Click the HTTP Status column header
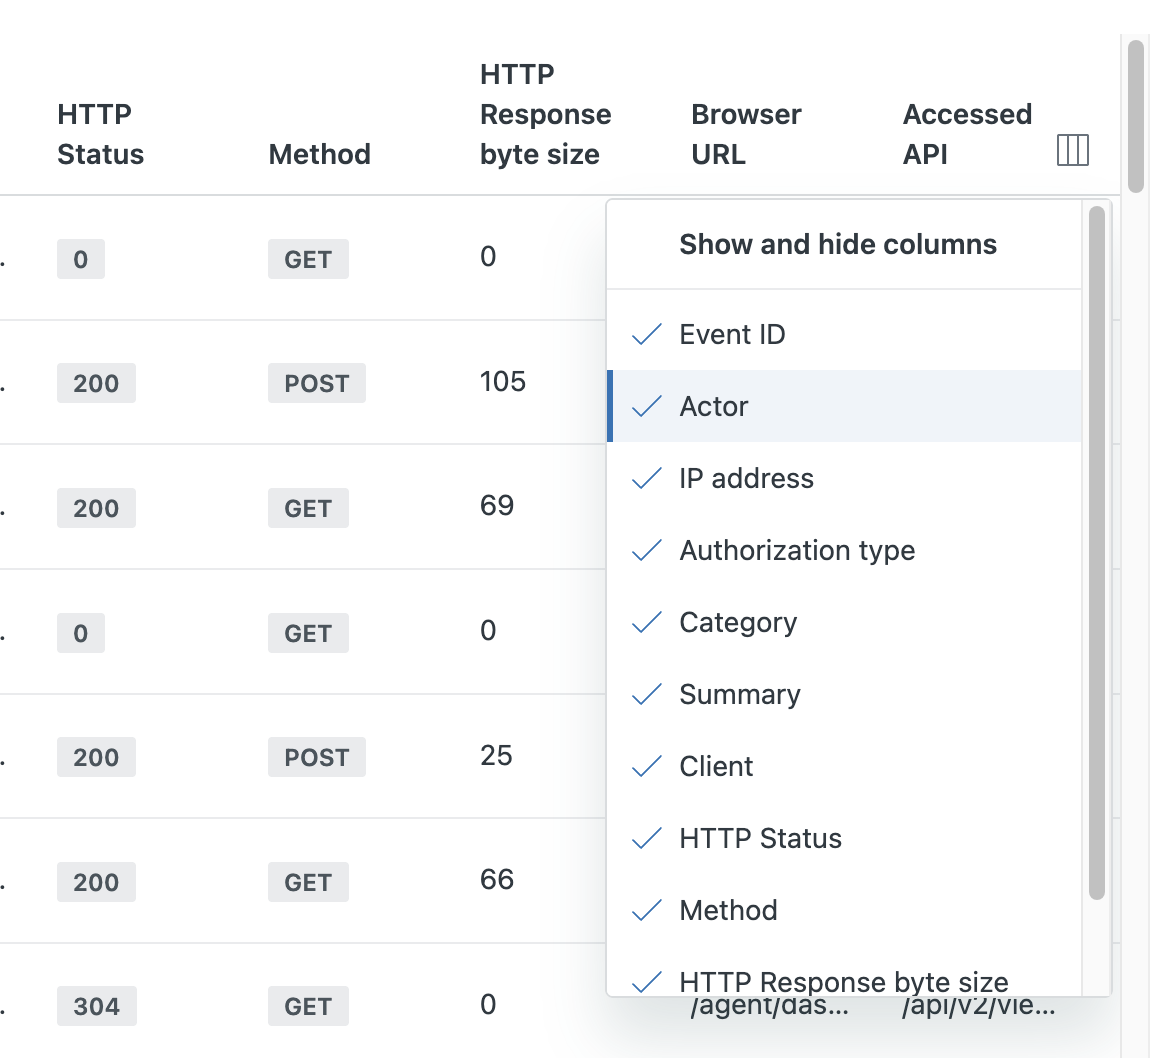The height and width of the screenshot is (1058, 1174). click(x=100, y=134)
